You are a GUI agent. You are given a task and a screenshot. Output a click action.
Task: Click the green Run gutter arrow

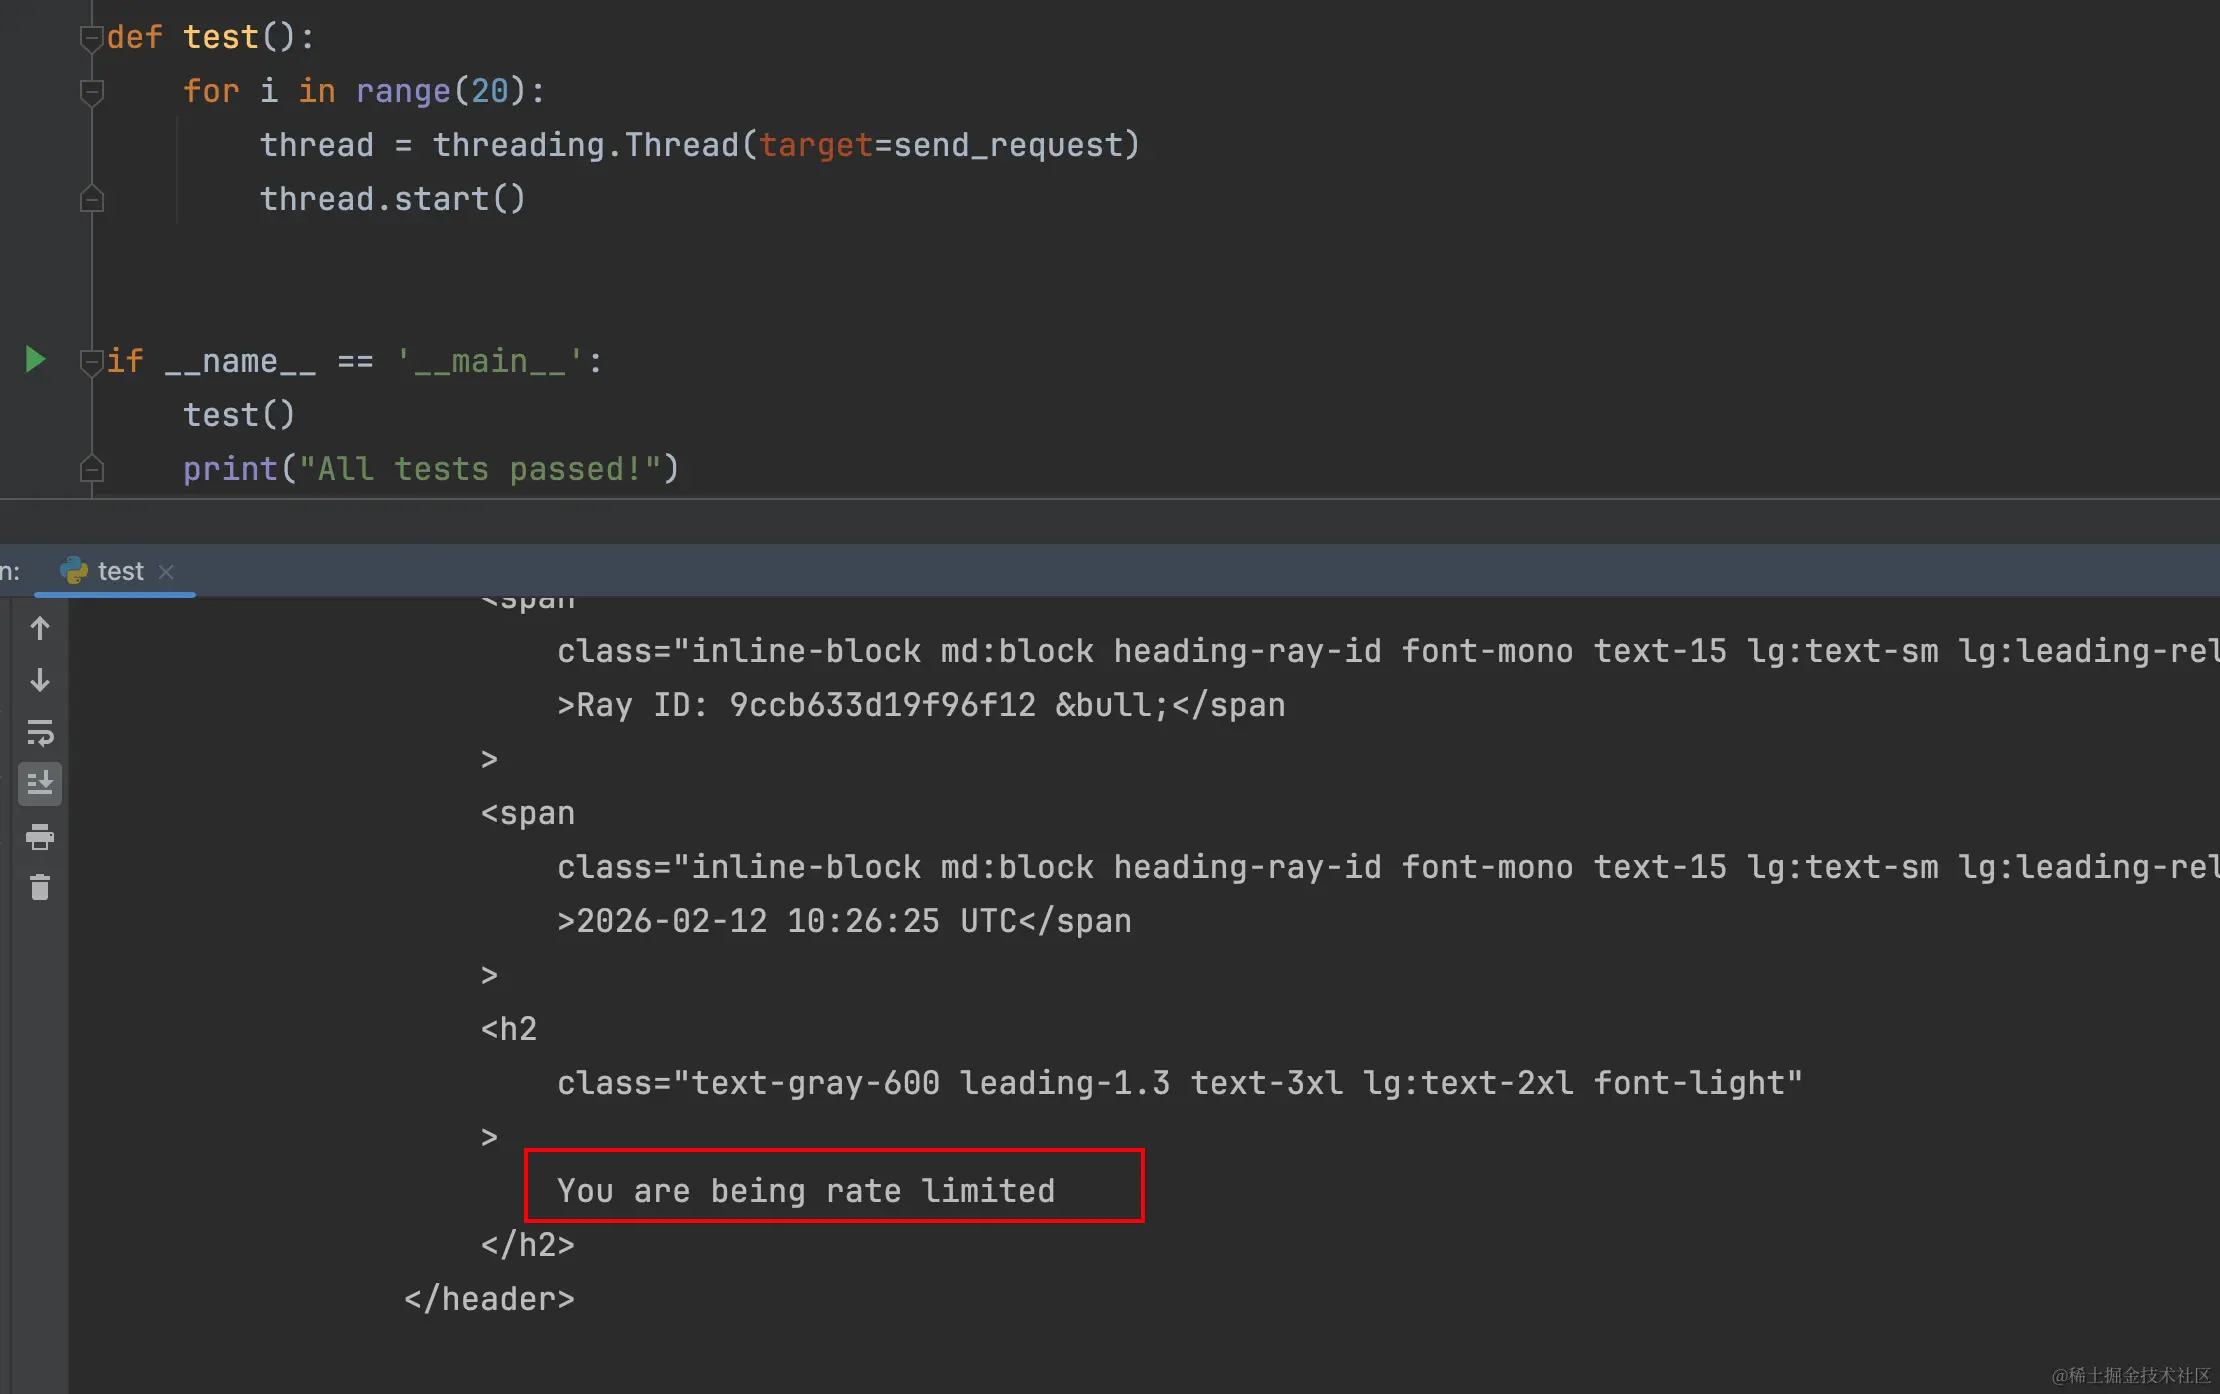pyautogui.click(x=35, y=359)
